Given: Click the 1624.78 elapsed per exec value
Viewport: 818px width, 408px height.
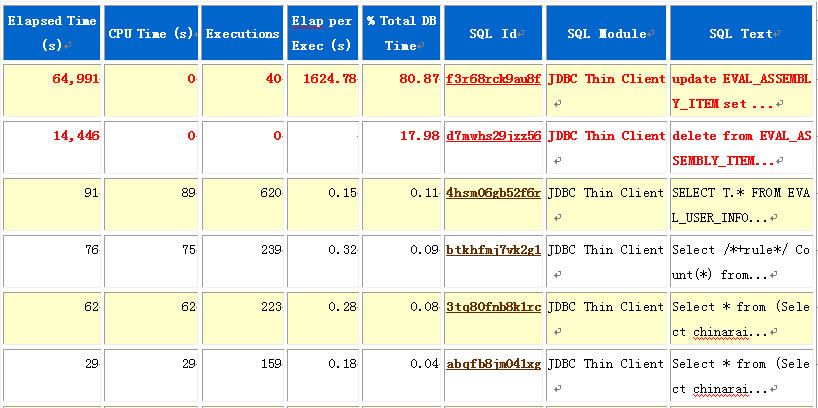Looking at the screenshot, I should (328, 79).
